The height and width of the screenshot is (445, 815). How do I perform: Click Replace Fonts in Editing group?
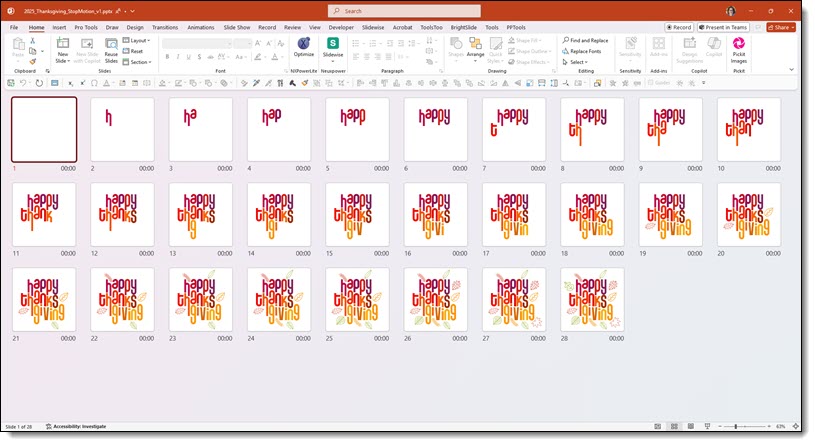[x=584, y=51]
